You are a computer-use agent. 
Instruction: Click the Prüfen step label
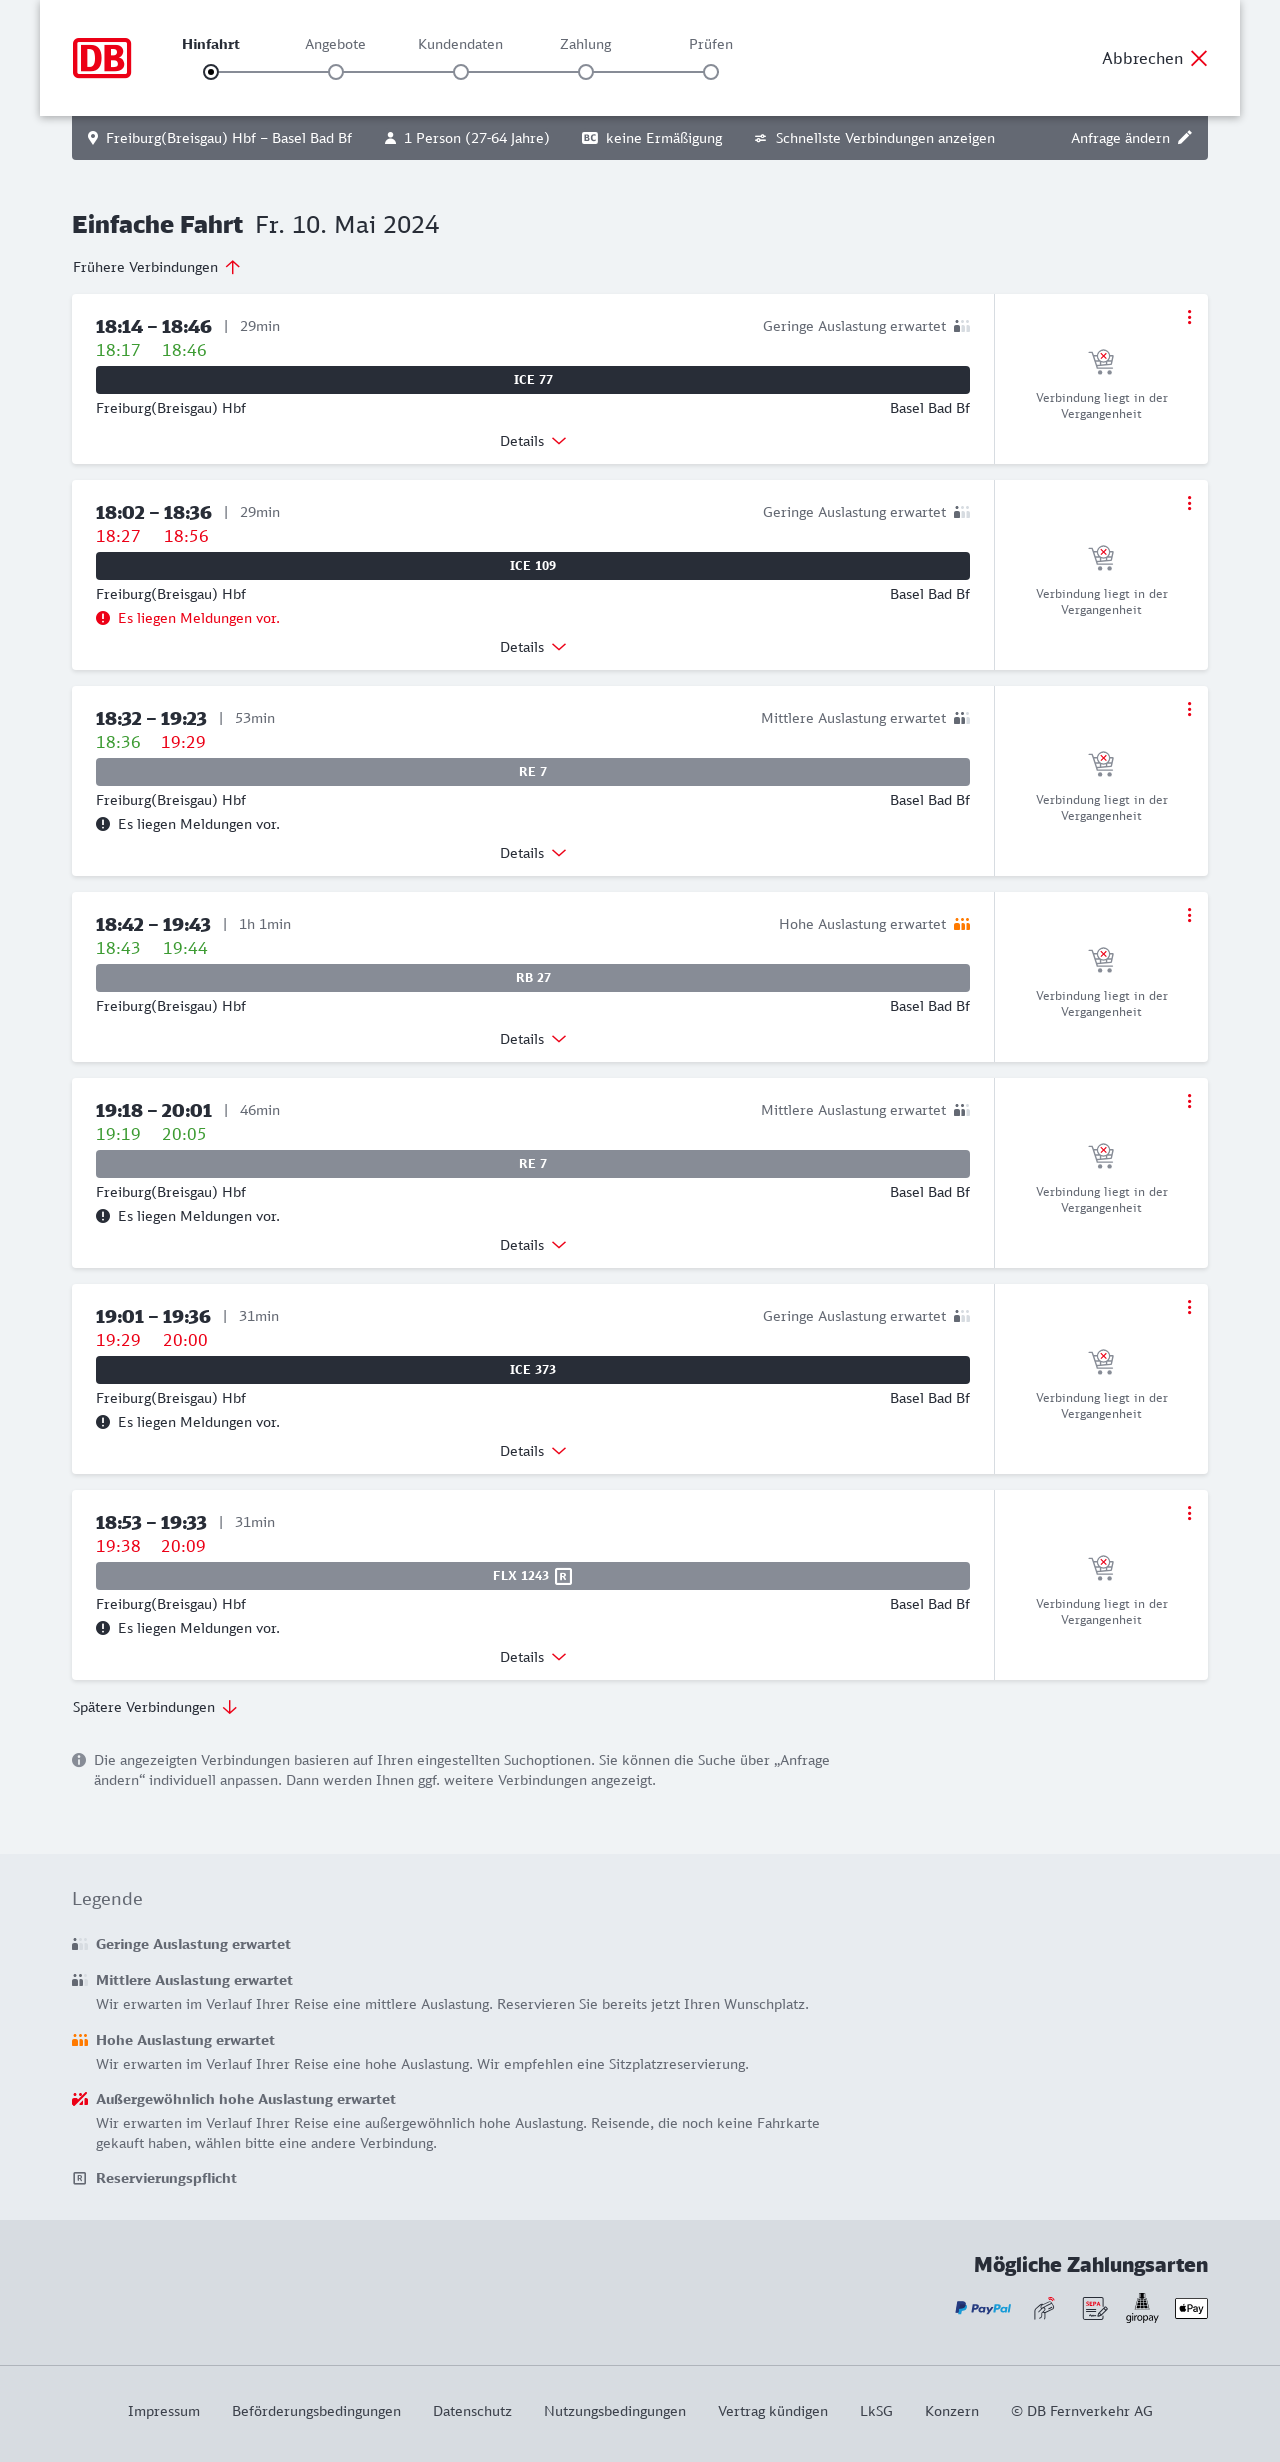point(711,44)
